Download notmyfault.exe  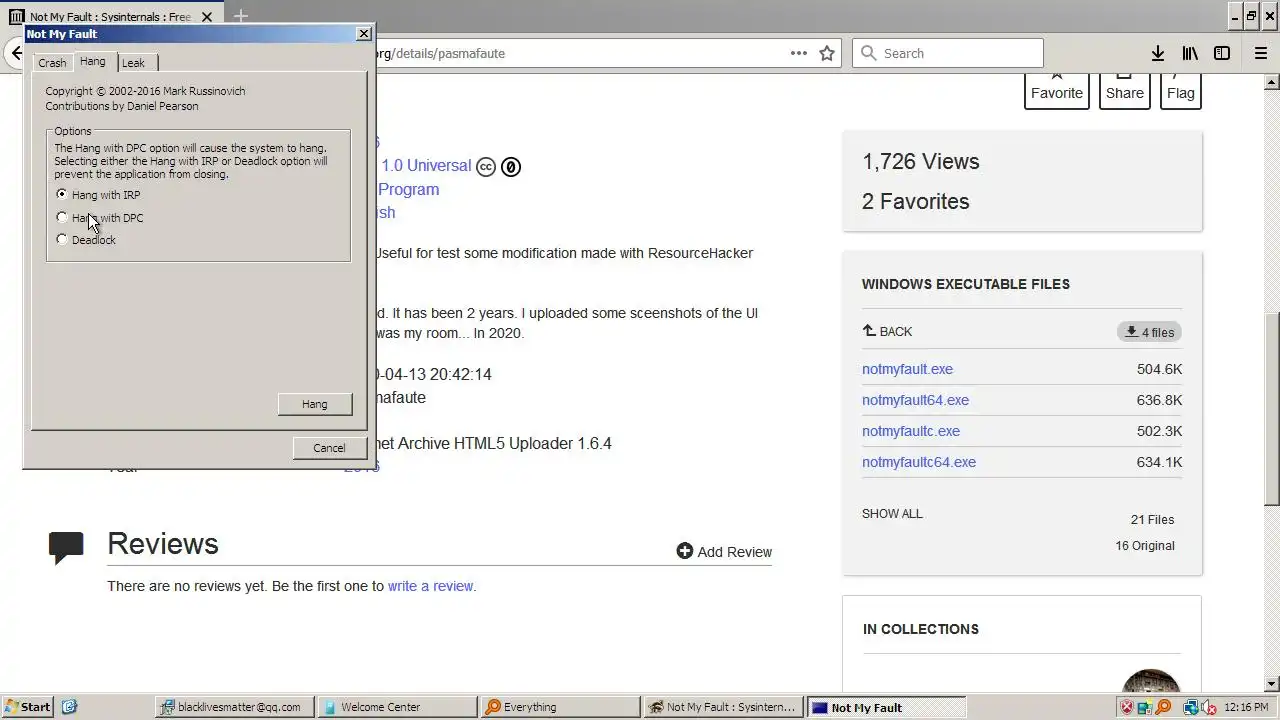tap(907, 369)
